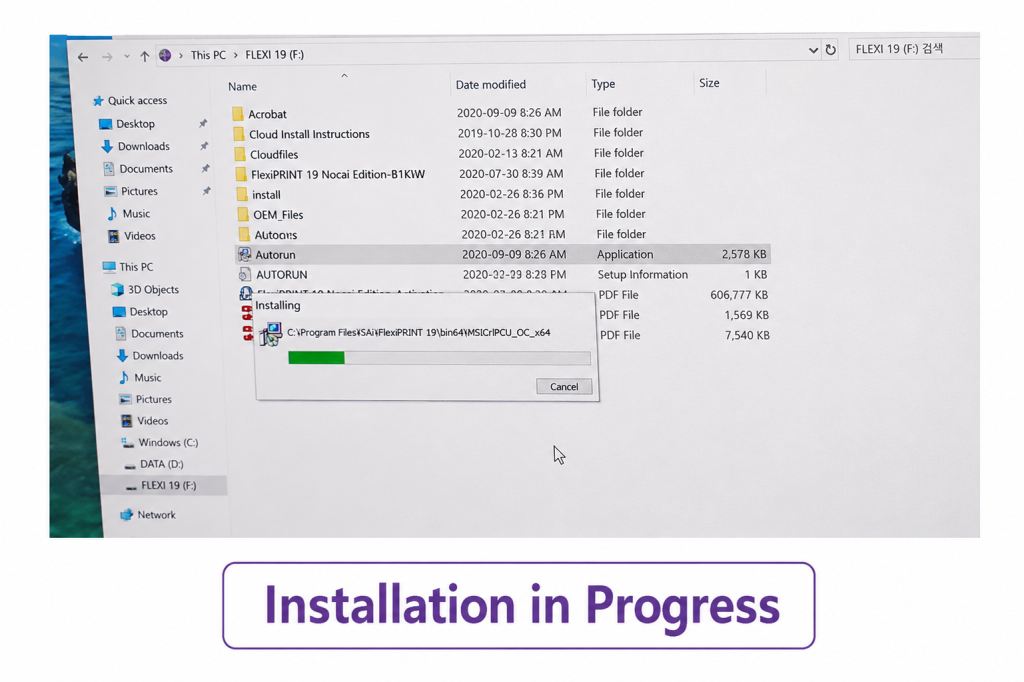1024x682 pixels.
Task: Click the Pin icon next to Documents
Action: tap(206, 169)
